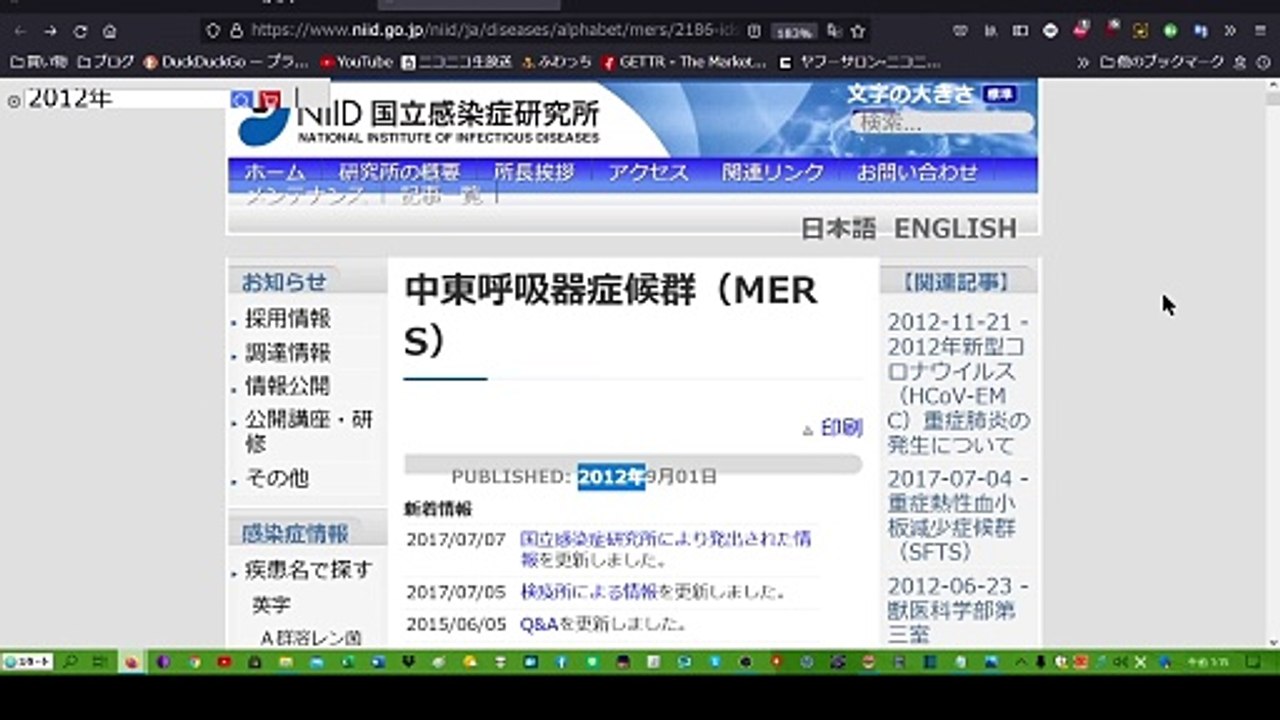Open the Task View taskbar icon

pos(100,661)
